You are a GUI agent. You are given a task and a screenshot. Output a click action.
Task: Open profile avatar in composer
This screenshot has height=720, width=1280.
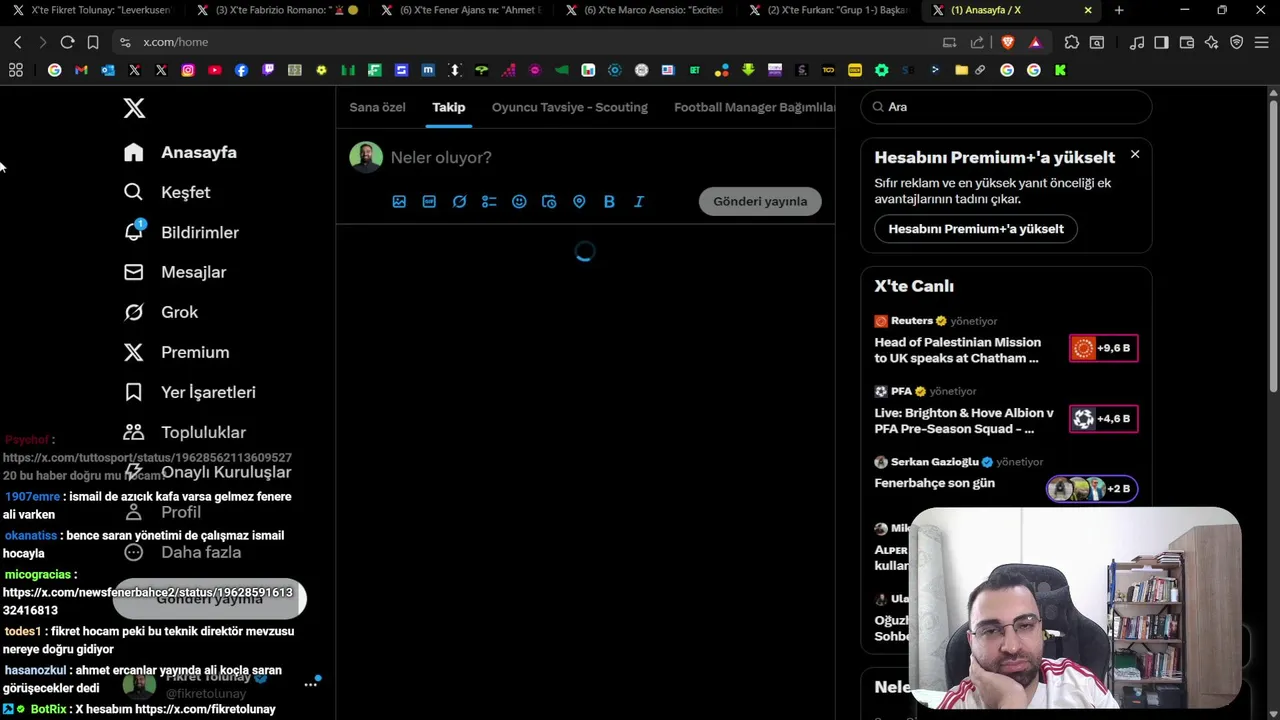(366, 157)
